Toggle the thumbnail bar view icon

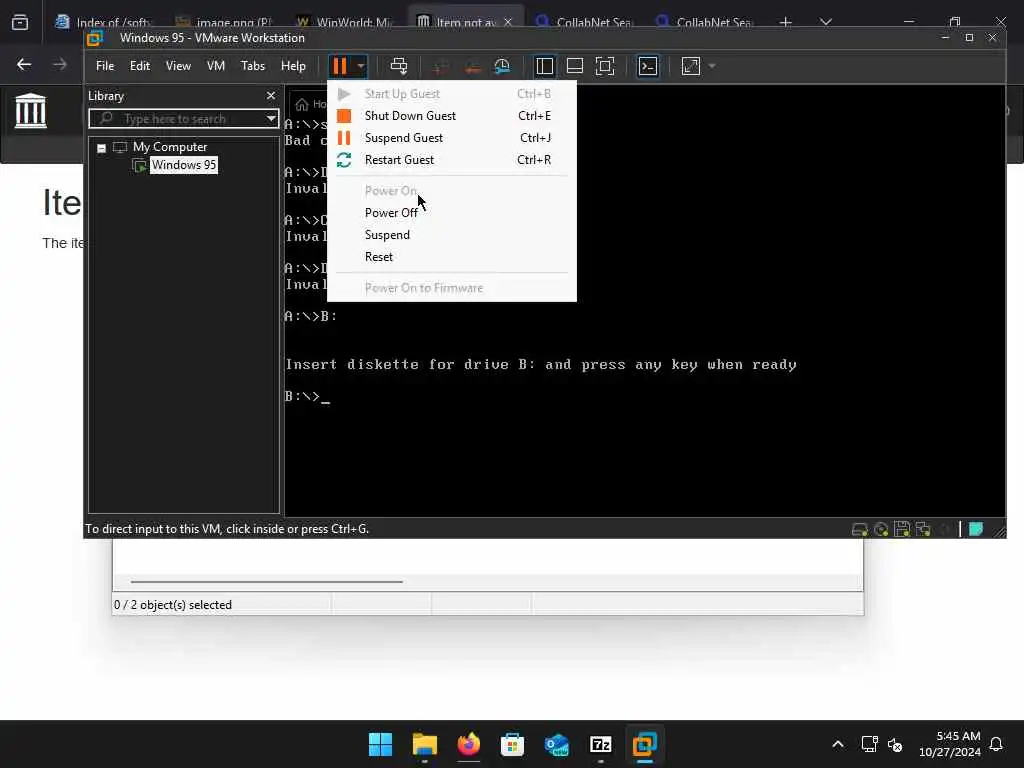coord(575,66)
